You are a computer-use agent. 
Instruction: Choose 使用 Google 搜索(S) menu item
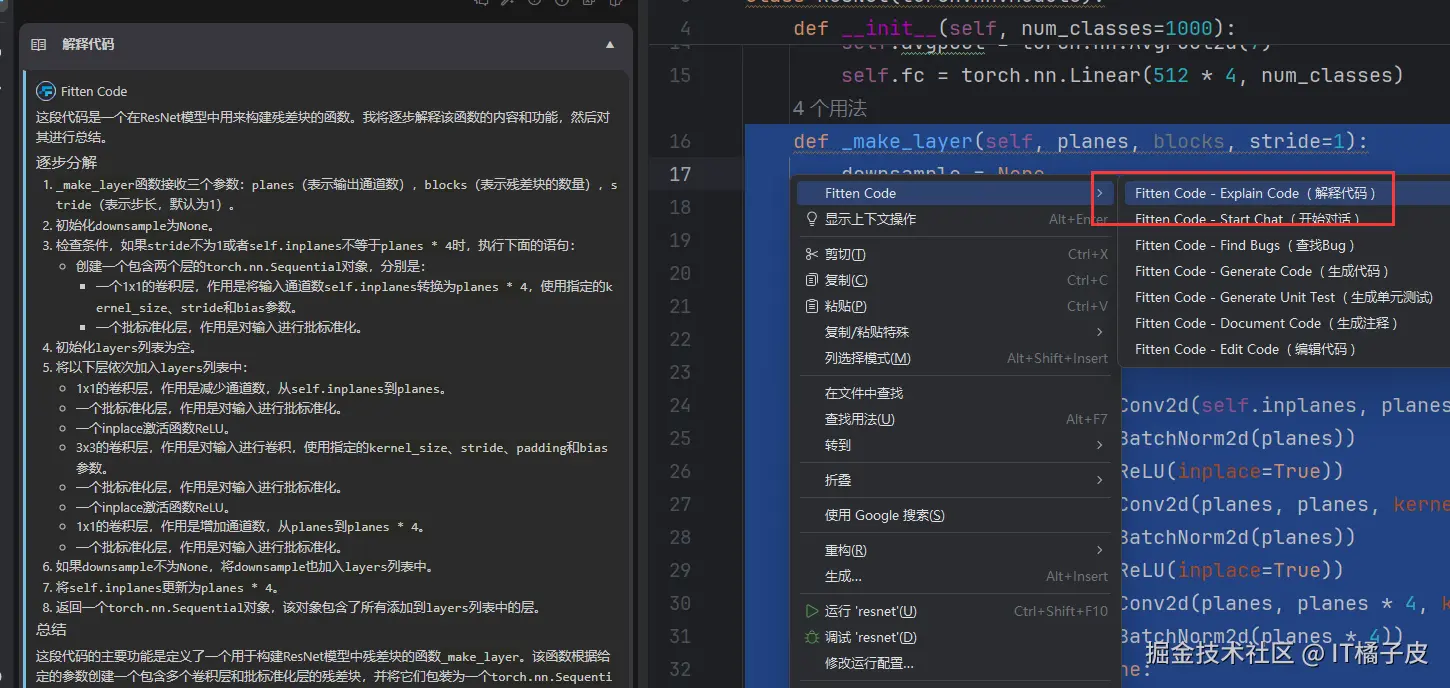point(954,515)
